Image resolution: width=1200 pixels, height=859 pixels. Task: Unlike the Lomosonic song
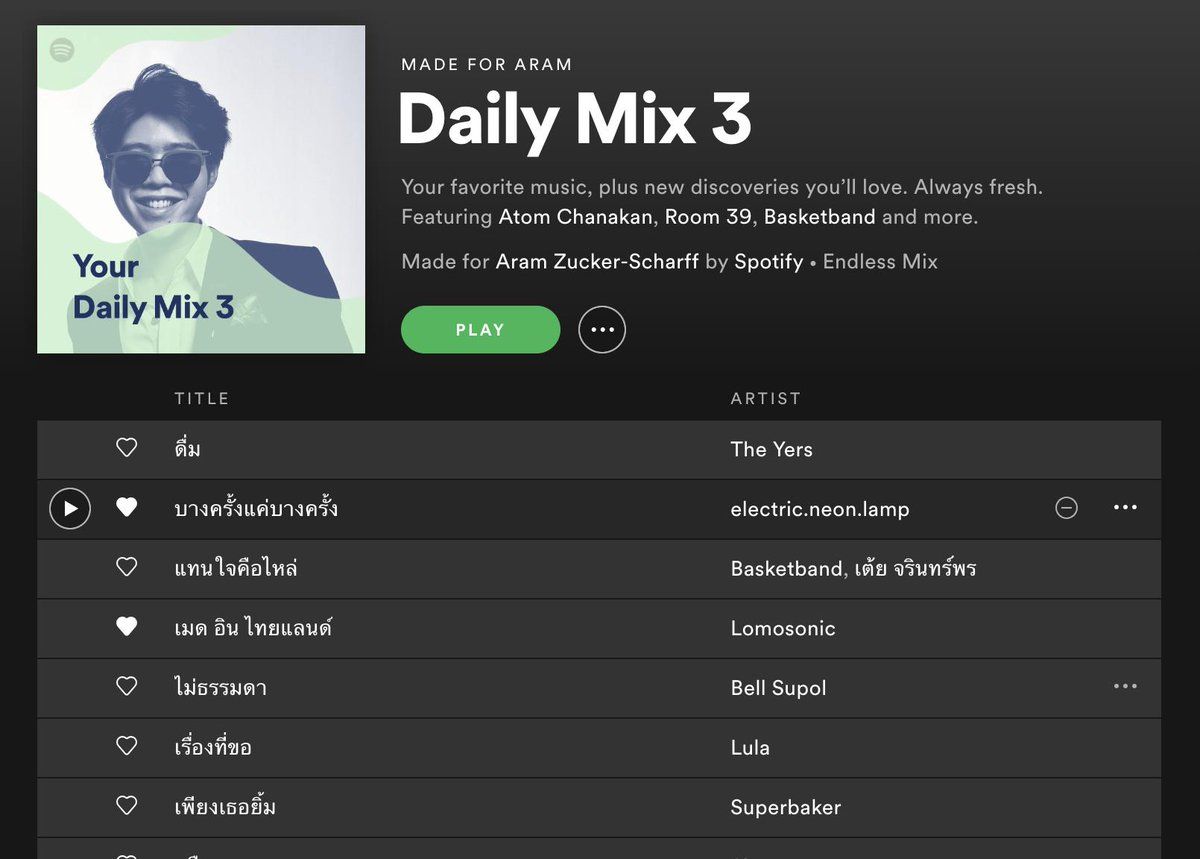127,628
